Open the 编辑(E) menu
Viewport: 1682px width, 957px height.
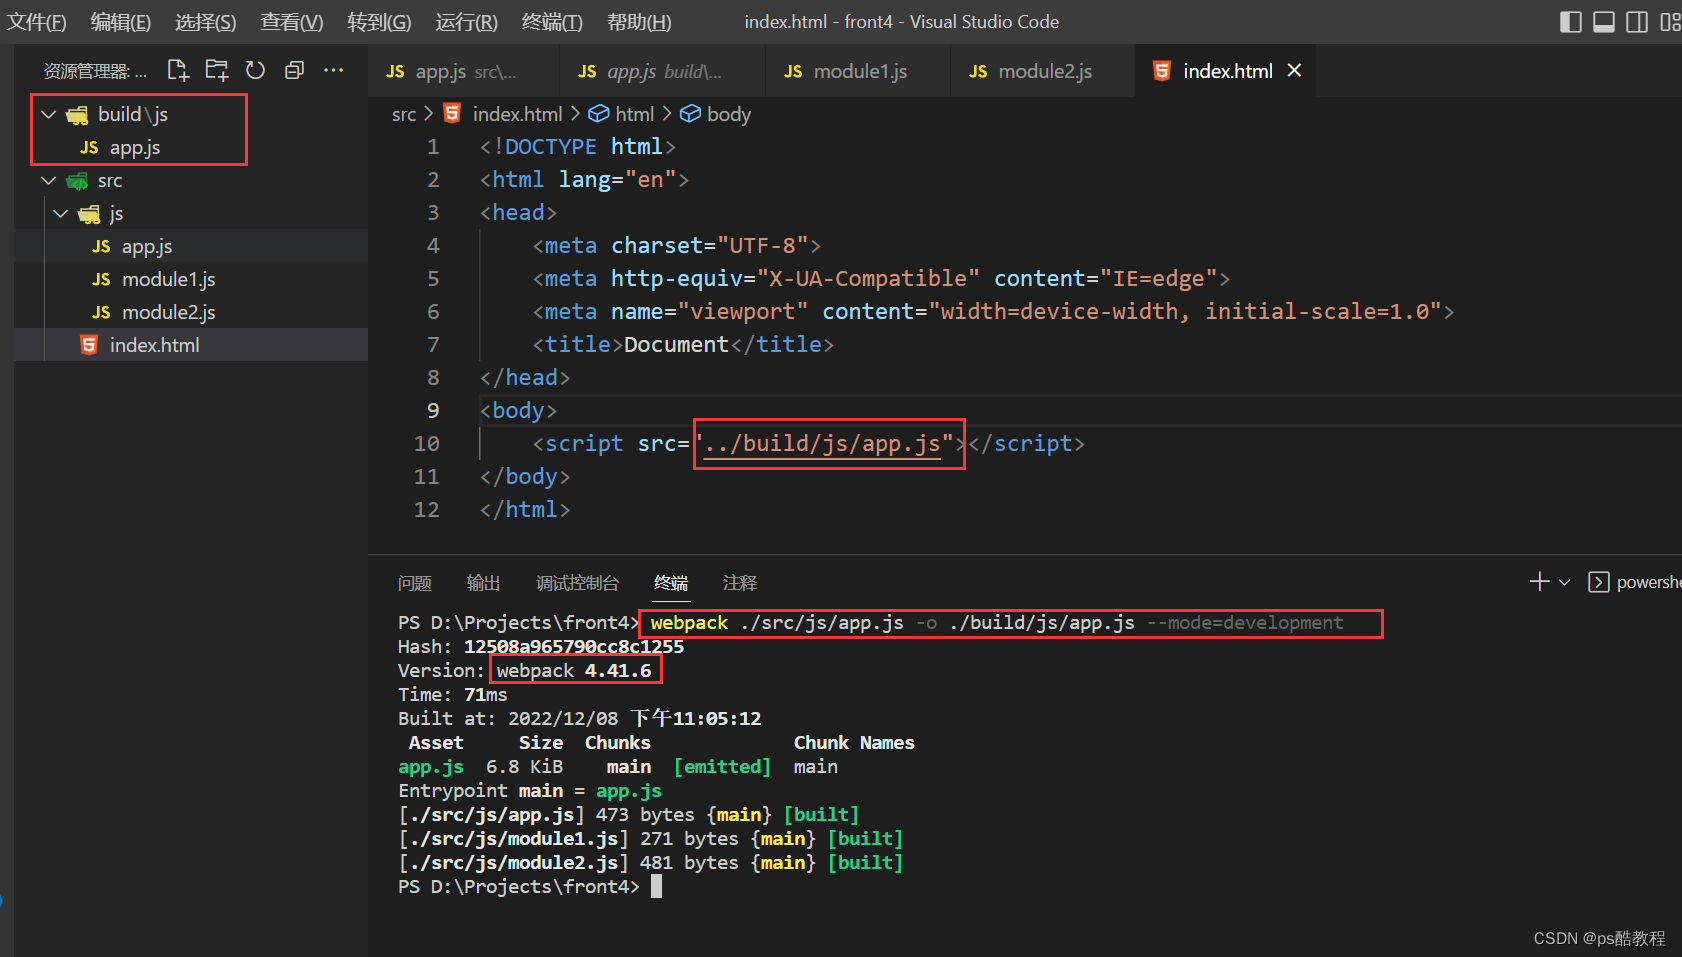pos(121,22)
